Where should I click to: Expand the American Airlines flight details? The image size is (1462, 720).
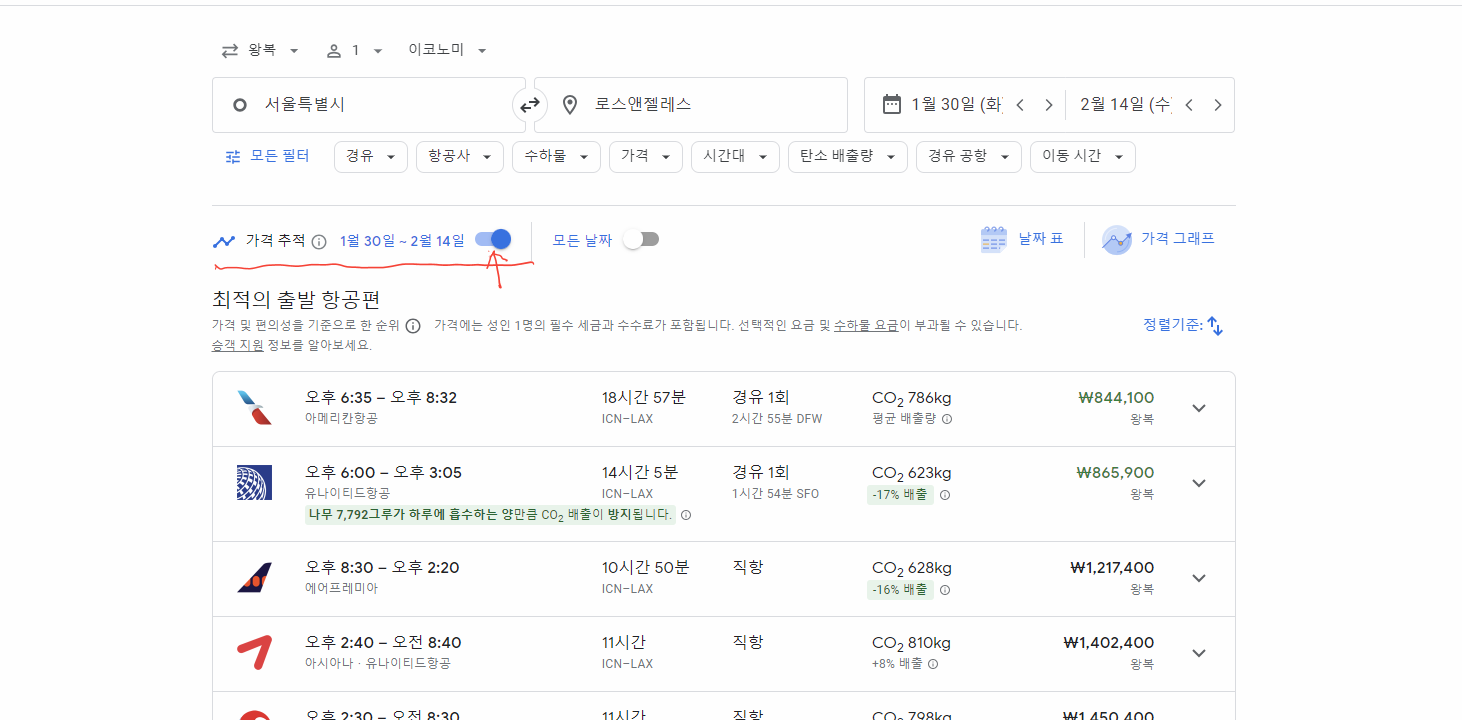[x=1198, y=408]
